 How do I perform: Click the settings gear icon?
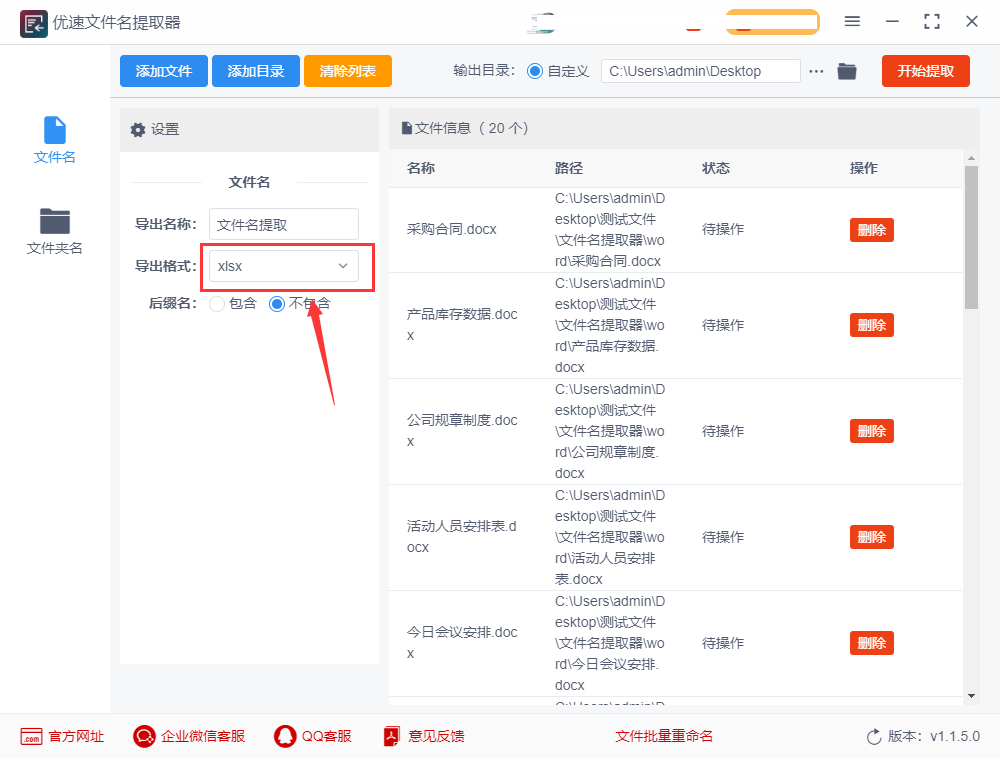point(138,130)
